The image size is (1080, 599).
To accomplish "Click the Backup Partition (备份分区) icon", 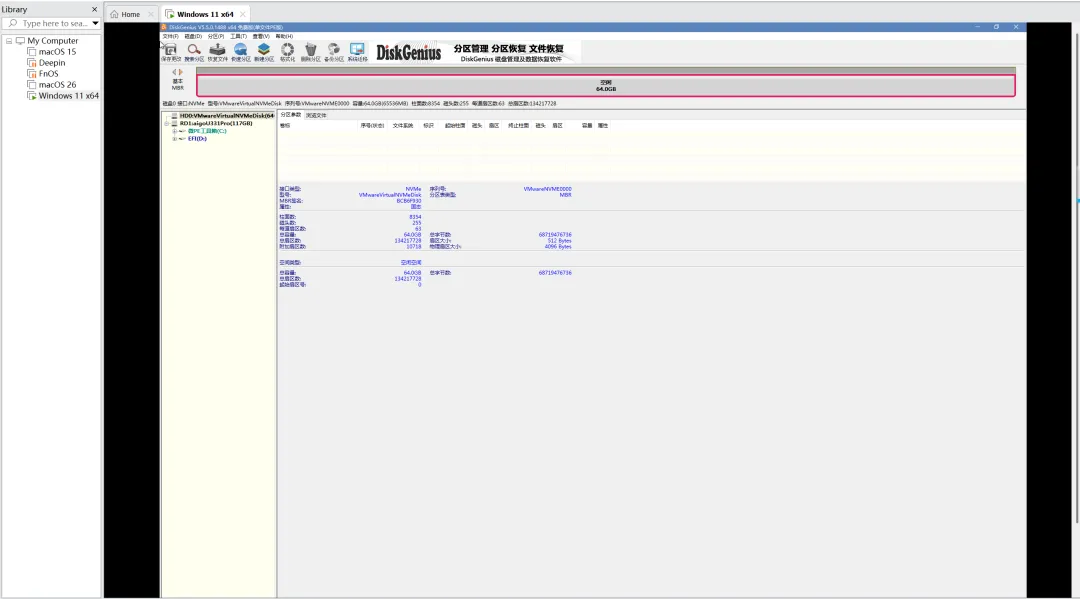I will (334, 50).
